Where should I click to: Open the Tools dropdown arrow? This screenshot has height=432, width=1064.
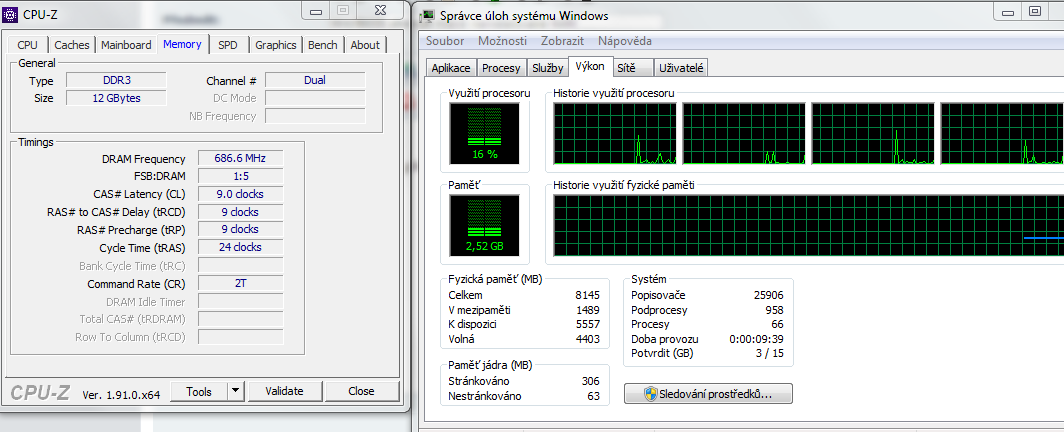(235, 391)
